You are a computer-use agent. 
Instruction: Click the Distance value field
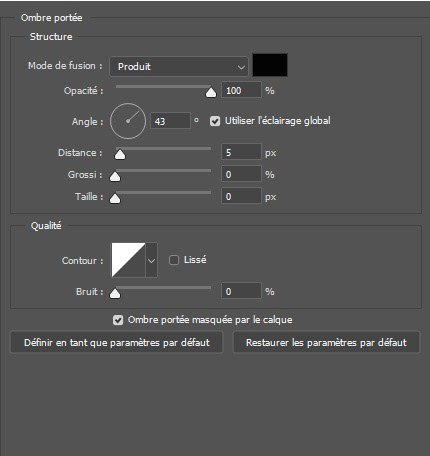tap(241, 152)
